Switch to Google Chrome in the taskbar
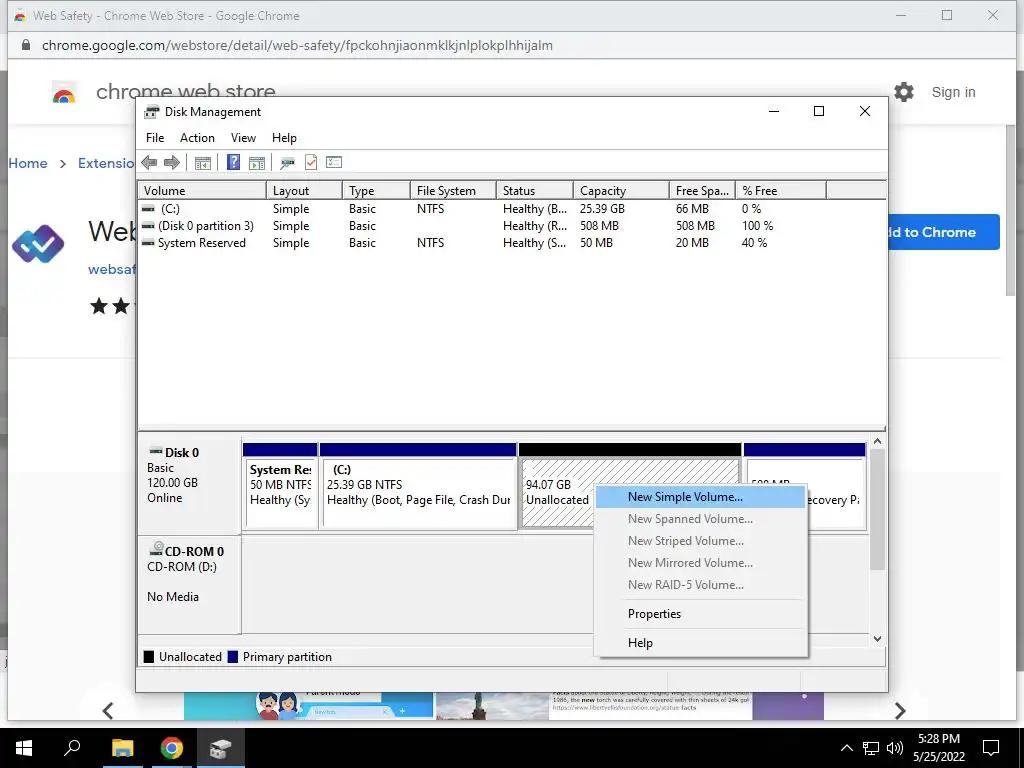Viewport: 1024px width, 768px height. (x=172, y=748)
